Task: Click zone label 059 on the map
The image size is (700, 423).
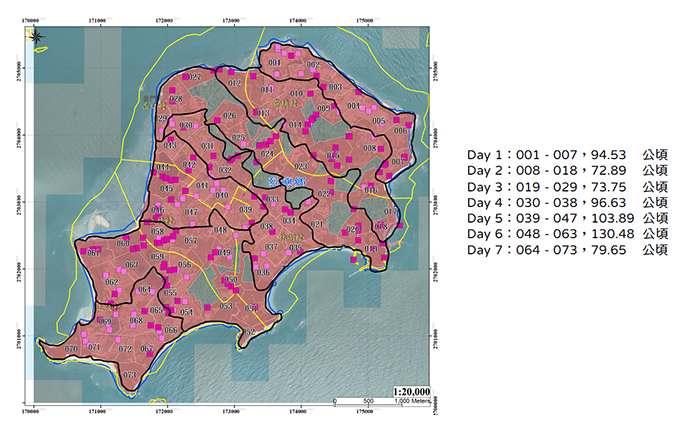Action: (x=157, y=257)
